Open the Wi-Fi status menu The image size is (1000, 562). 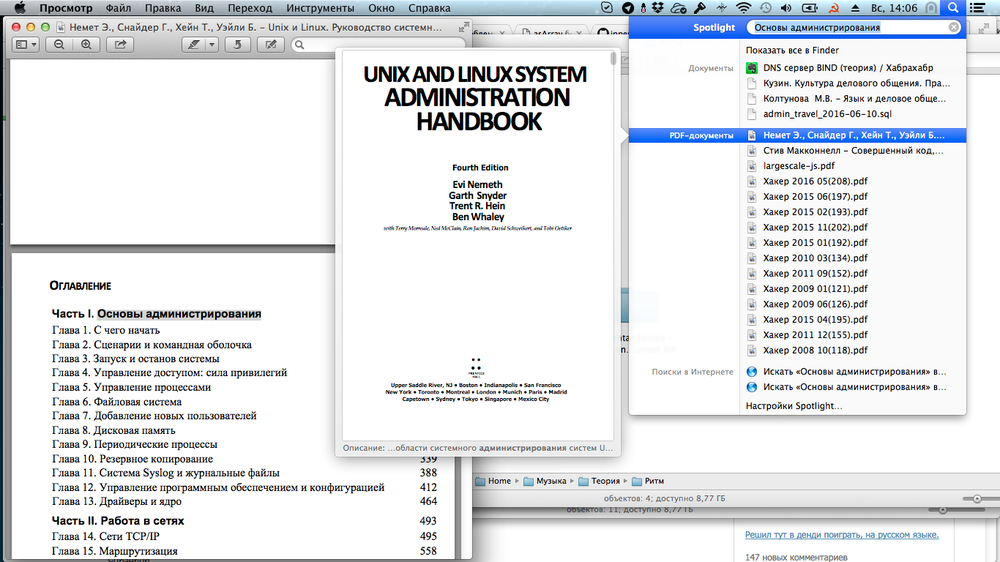742,8
